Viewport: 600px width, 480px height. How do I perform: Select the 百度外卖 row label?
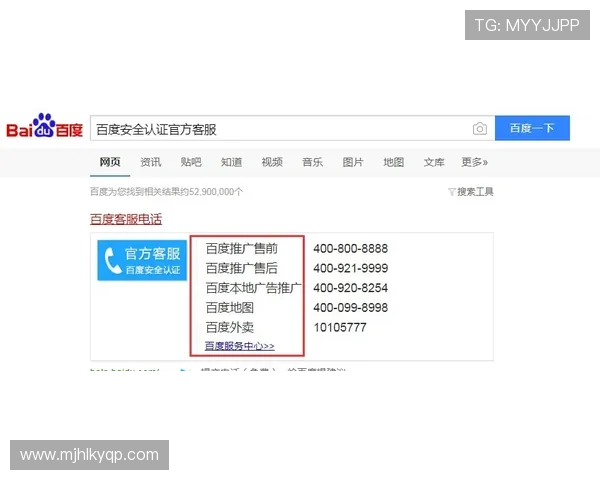point(230,328)
